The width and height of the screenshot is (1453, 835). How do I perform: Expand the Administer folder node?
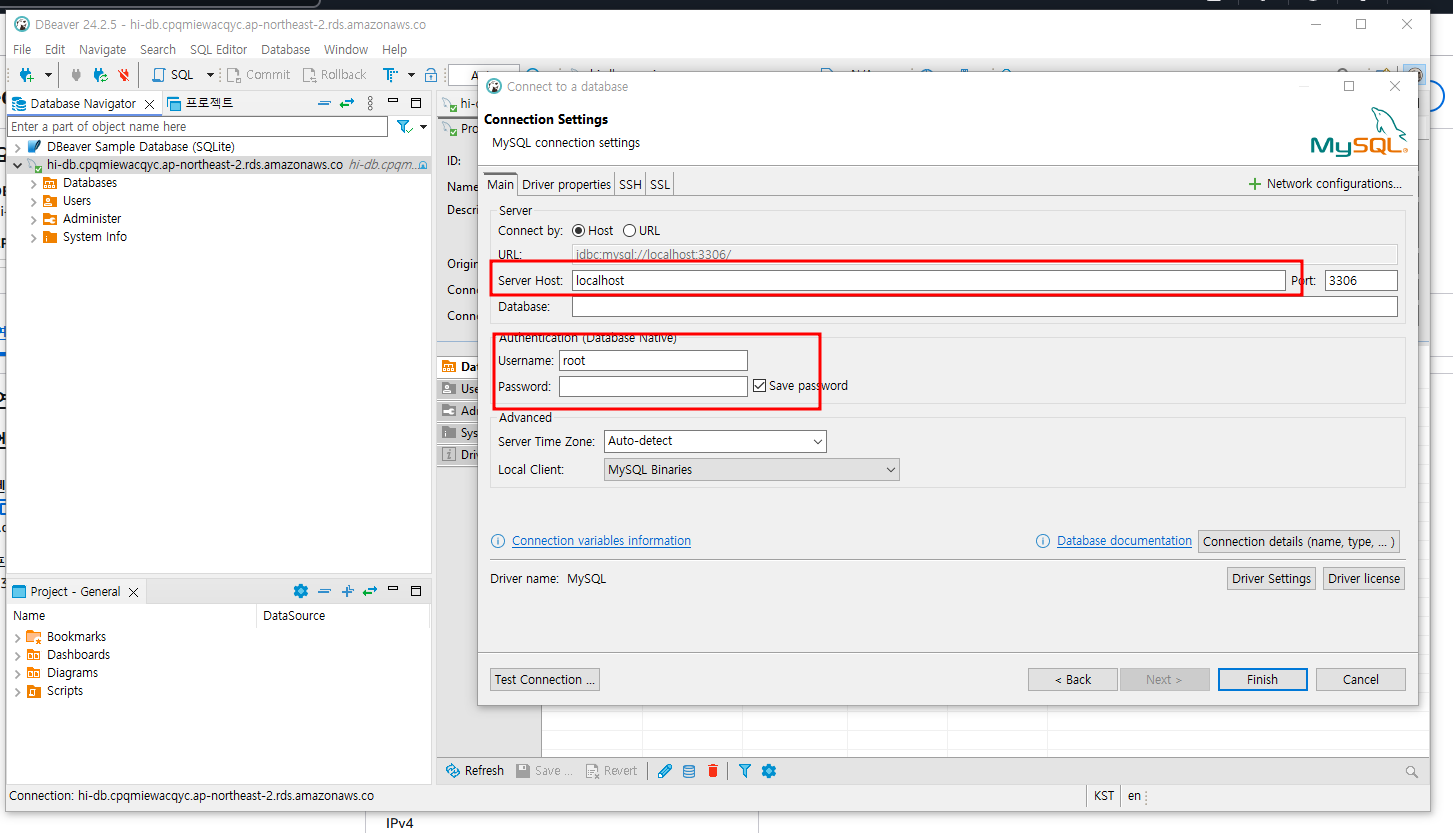coord(34,219)
